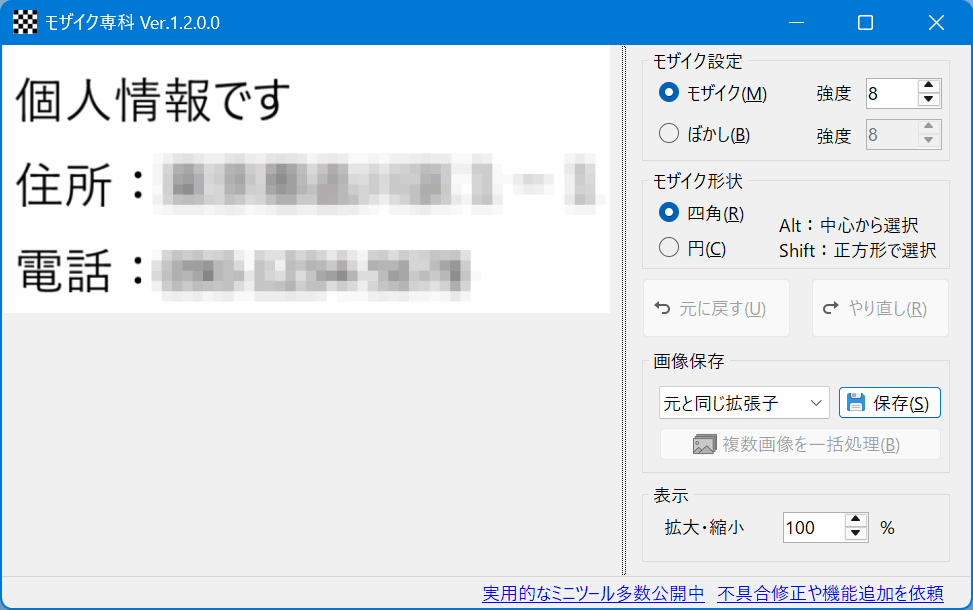973x610 pixels.
Task: Select the ぼかし blur radio button
Action: point(669,133)
